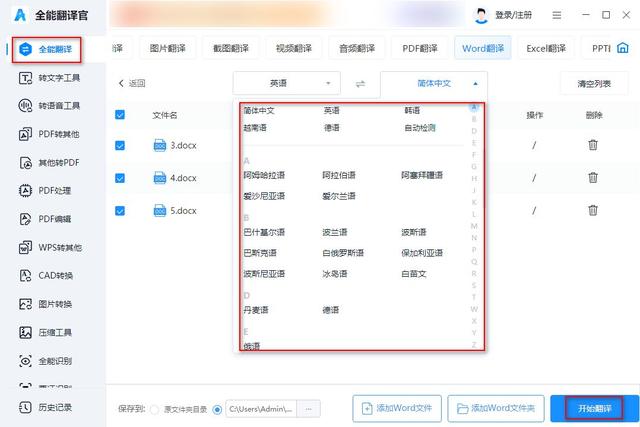Switch to the 图片翻译 tab

point(168,48)
